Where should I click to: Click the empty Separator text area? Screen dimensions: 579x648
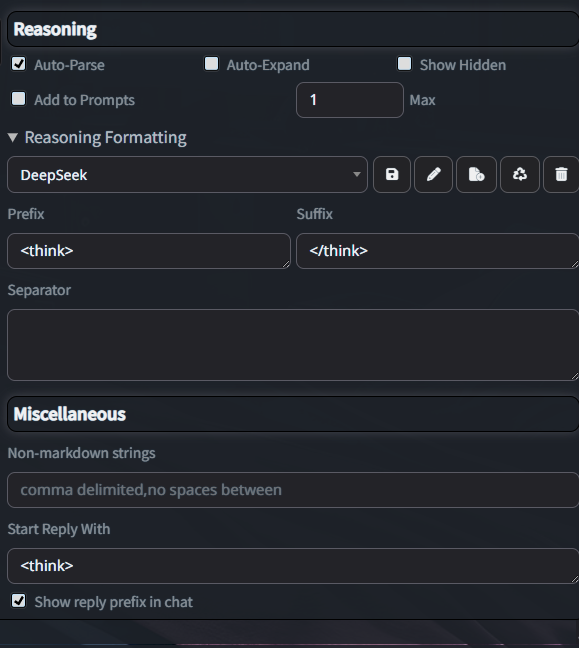tap(293, 345)
